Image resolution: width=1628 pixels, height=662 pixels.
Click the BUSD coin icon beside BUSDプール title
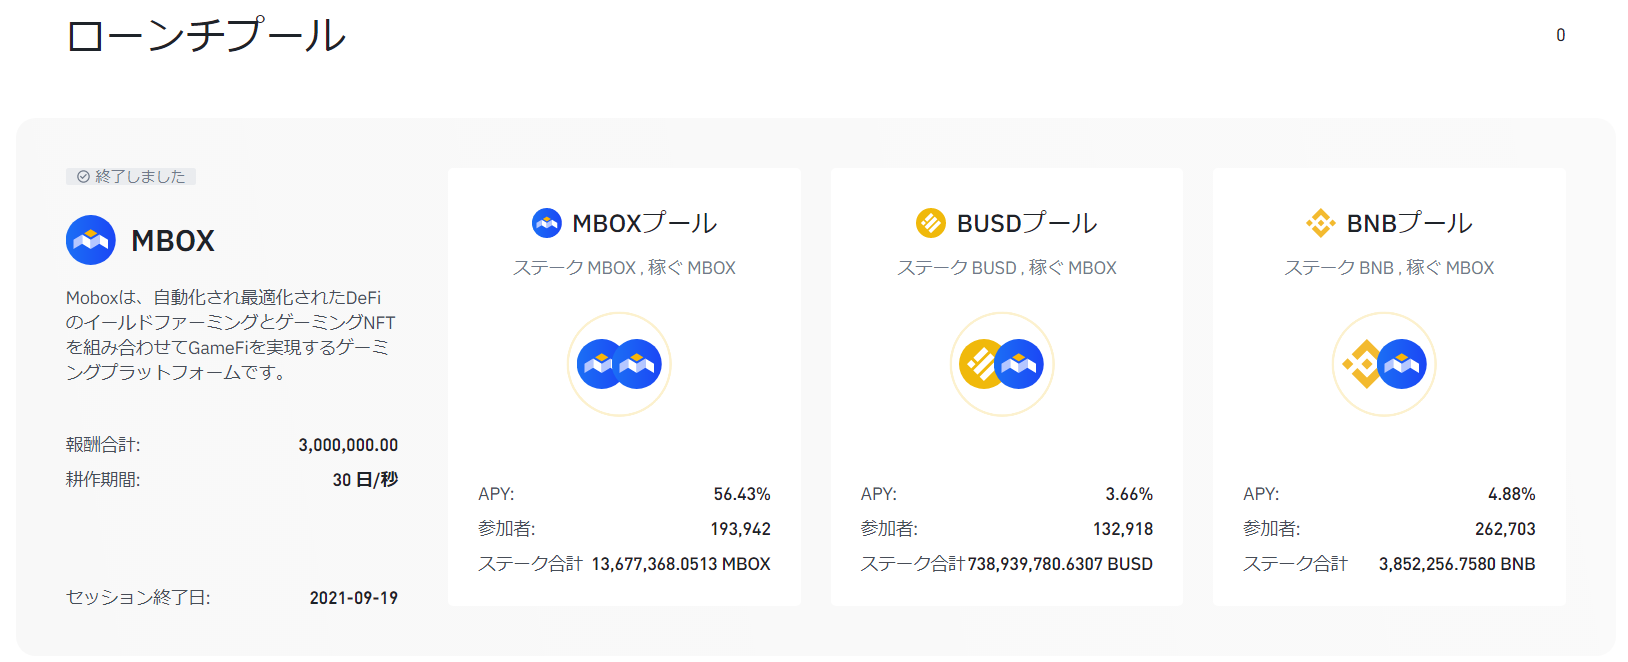(930, 223)
